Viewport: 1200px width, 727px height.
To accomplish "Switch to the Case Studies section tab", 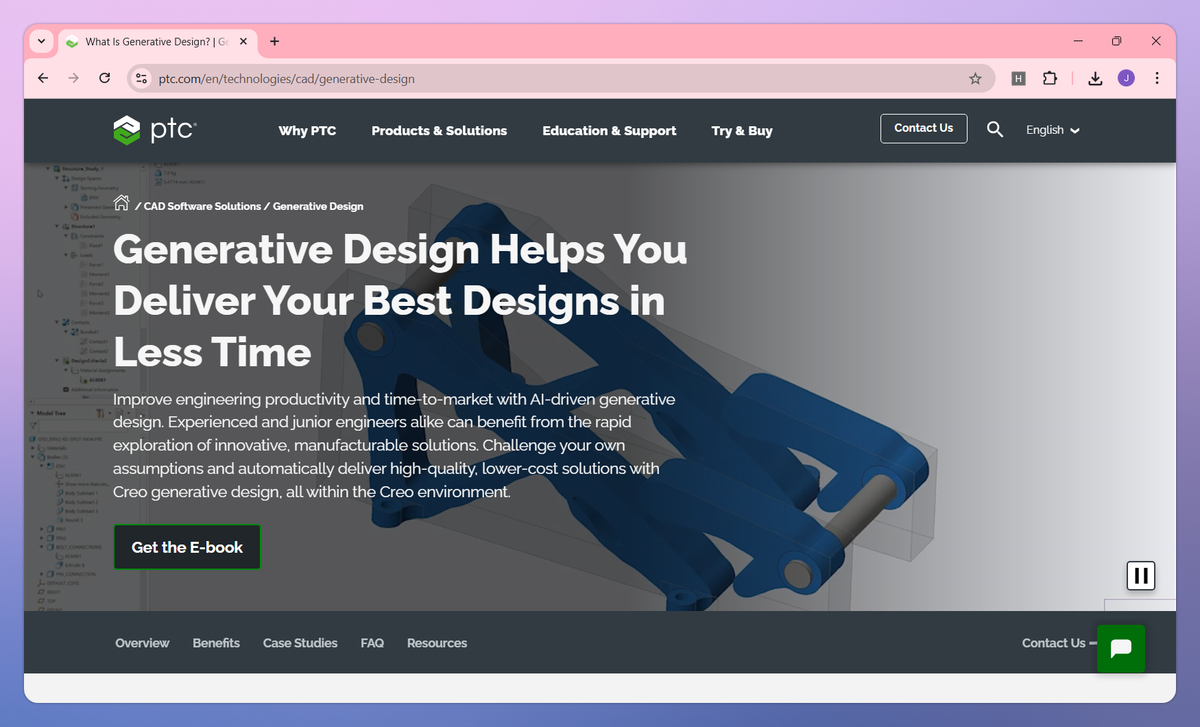I will pos(300,643).
